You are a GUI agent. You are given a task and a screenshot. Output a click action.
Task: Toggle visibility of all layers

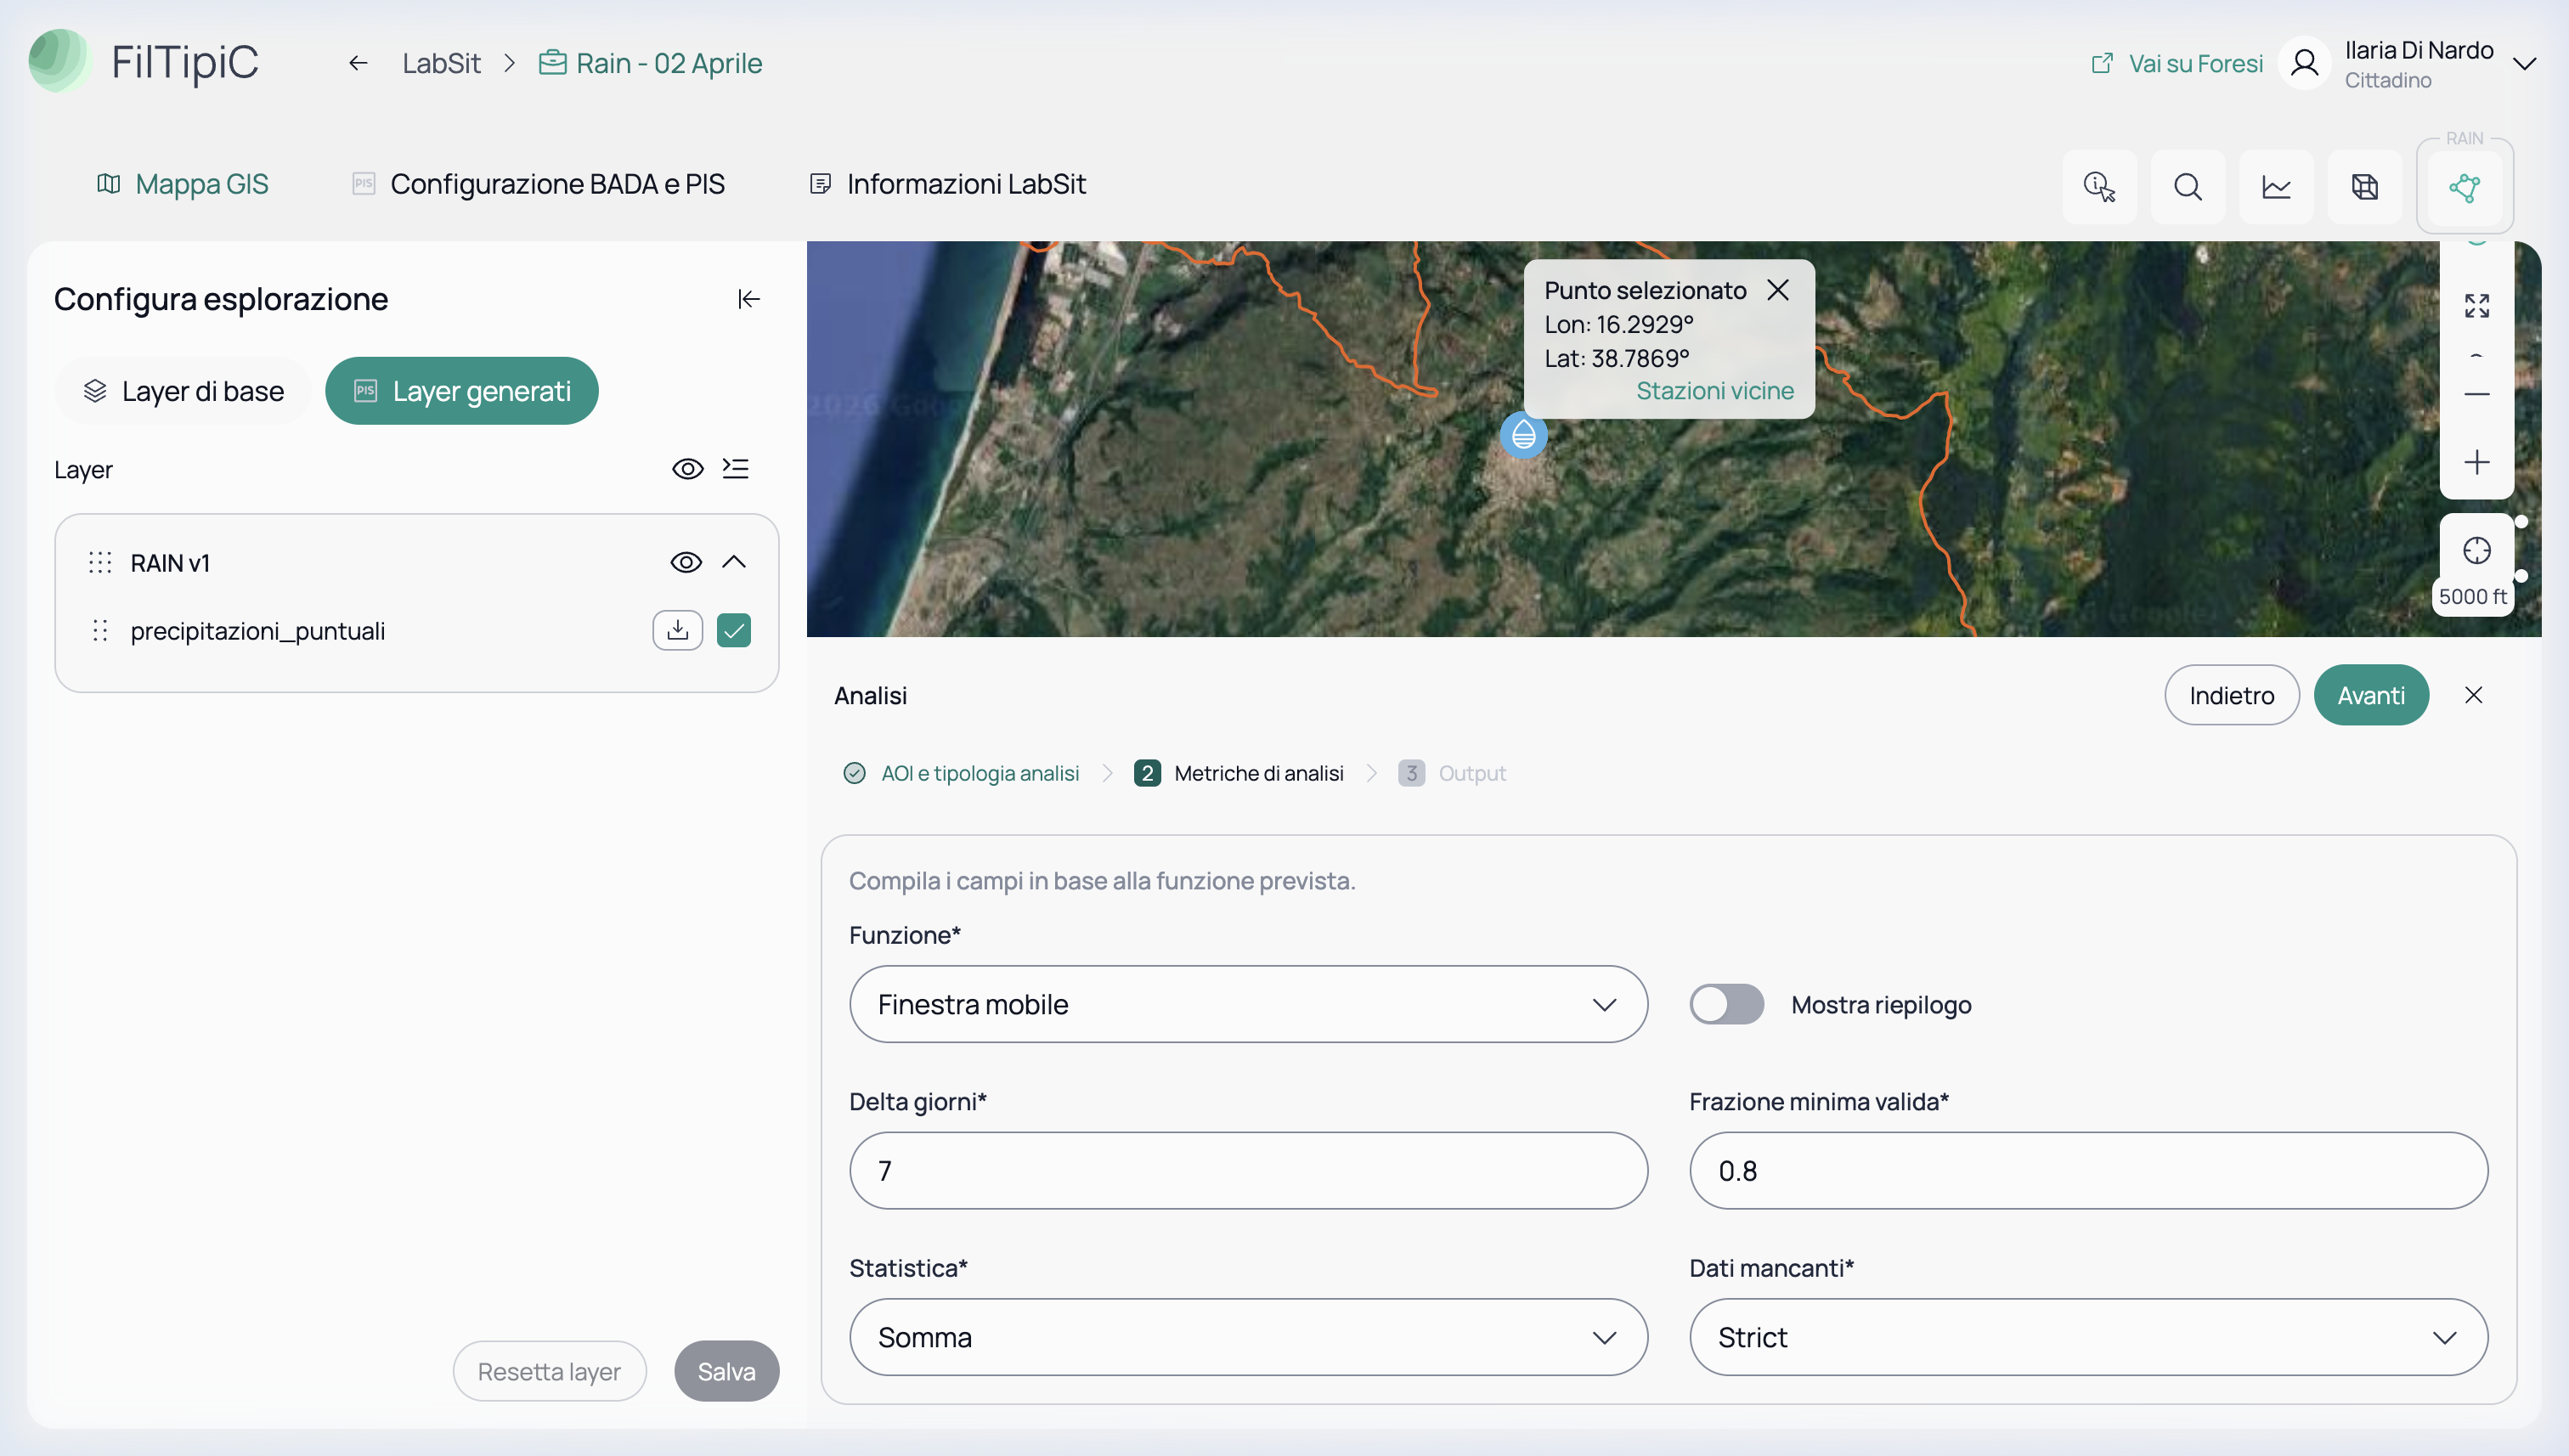pos(688,469)
